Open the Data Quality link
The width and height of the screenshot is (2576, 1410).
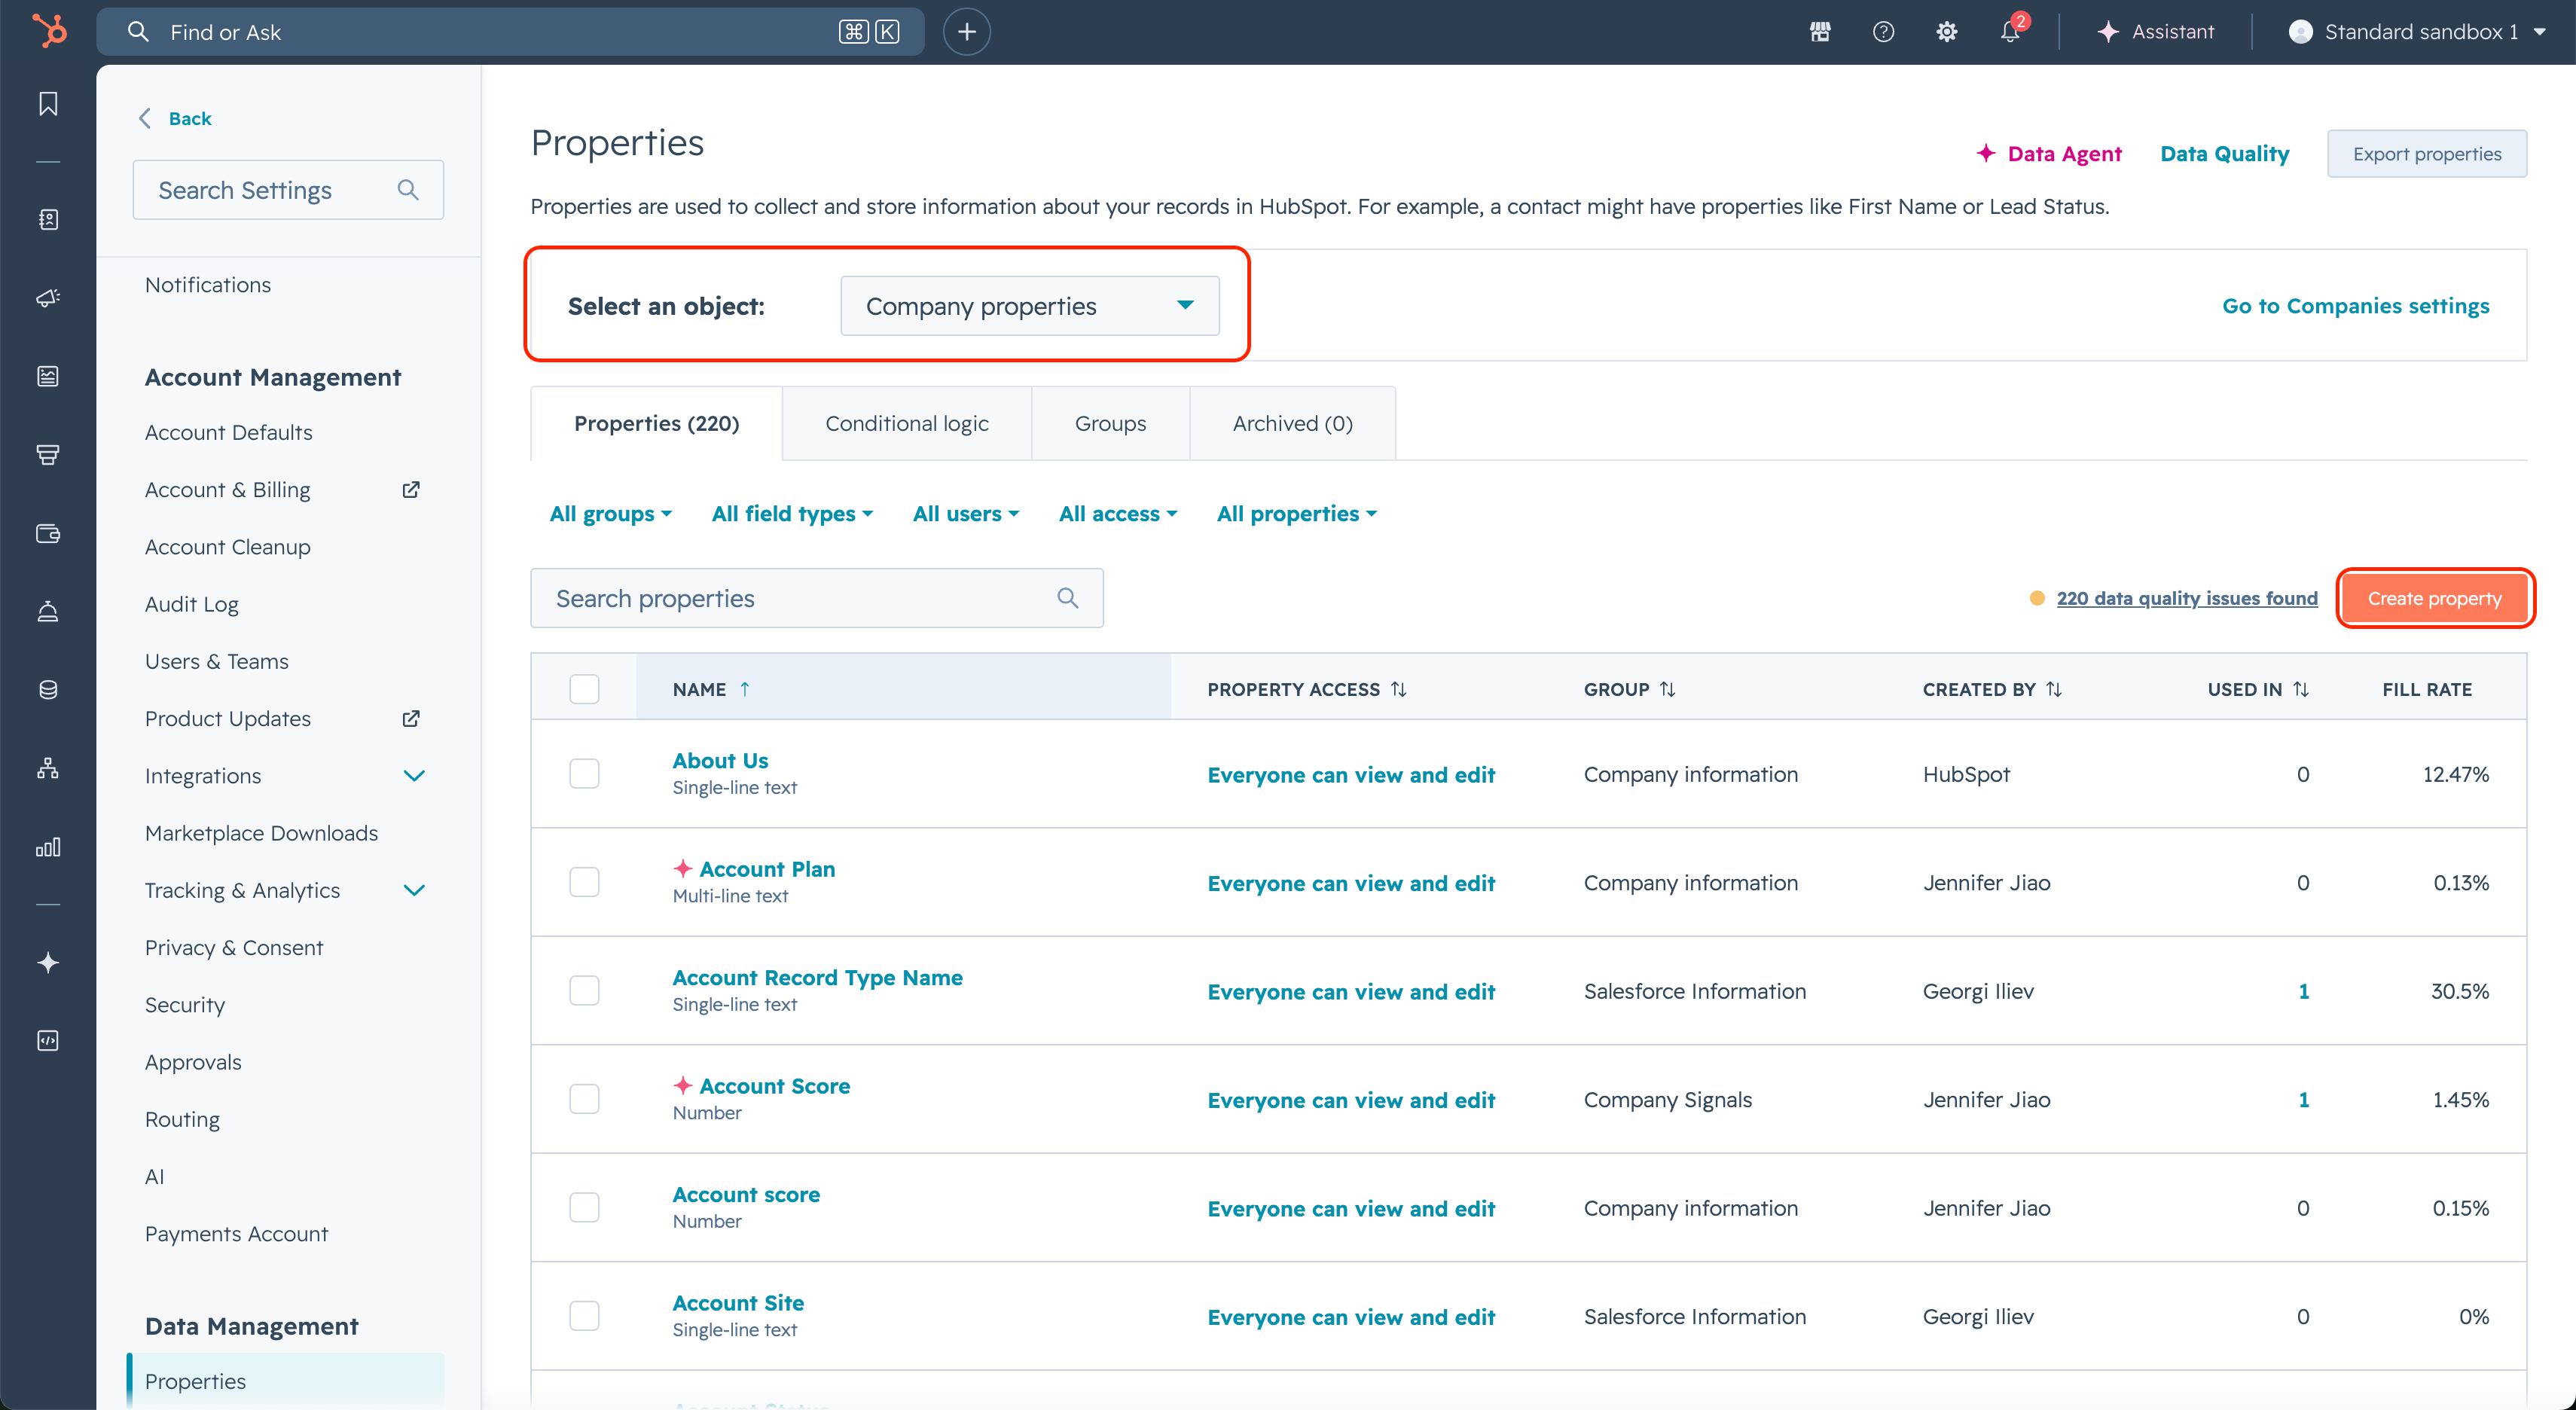2224,154
